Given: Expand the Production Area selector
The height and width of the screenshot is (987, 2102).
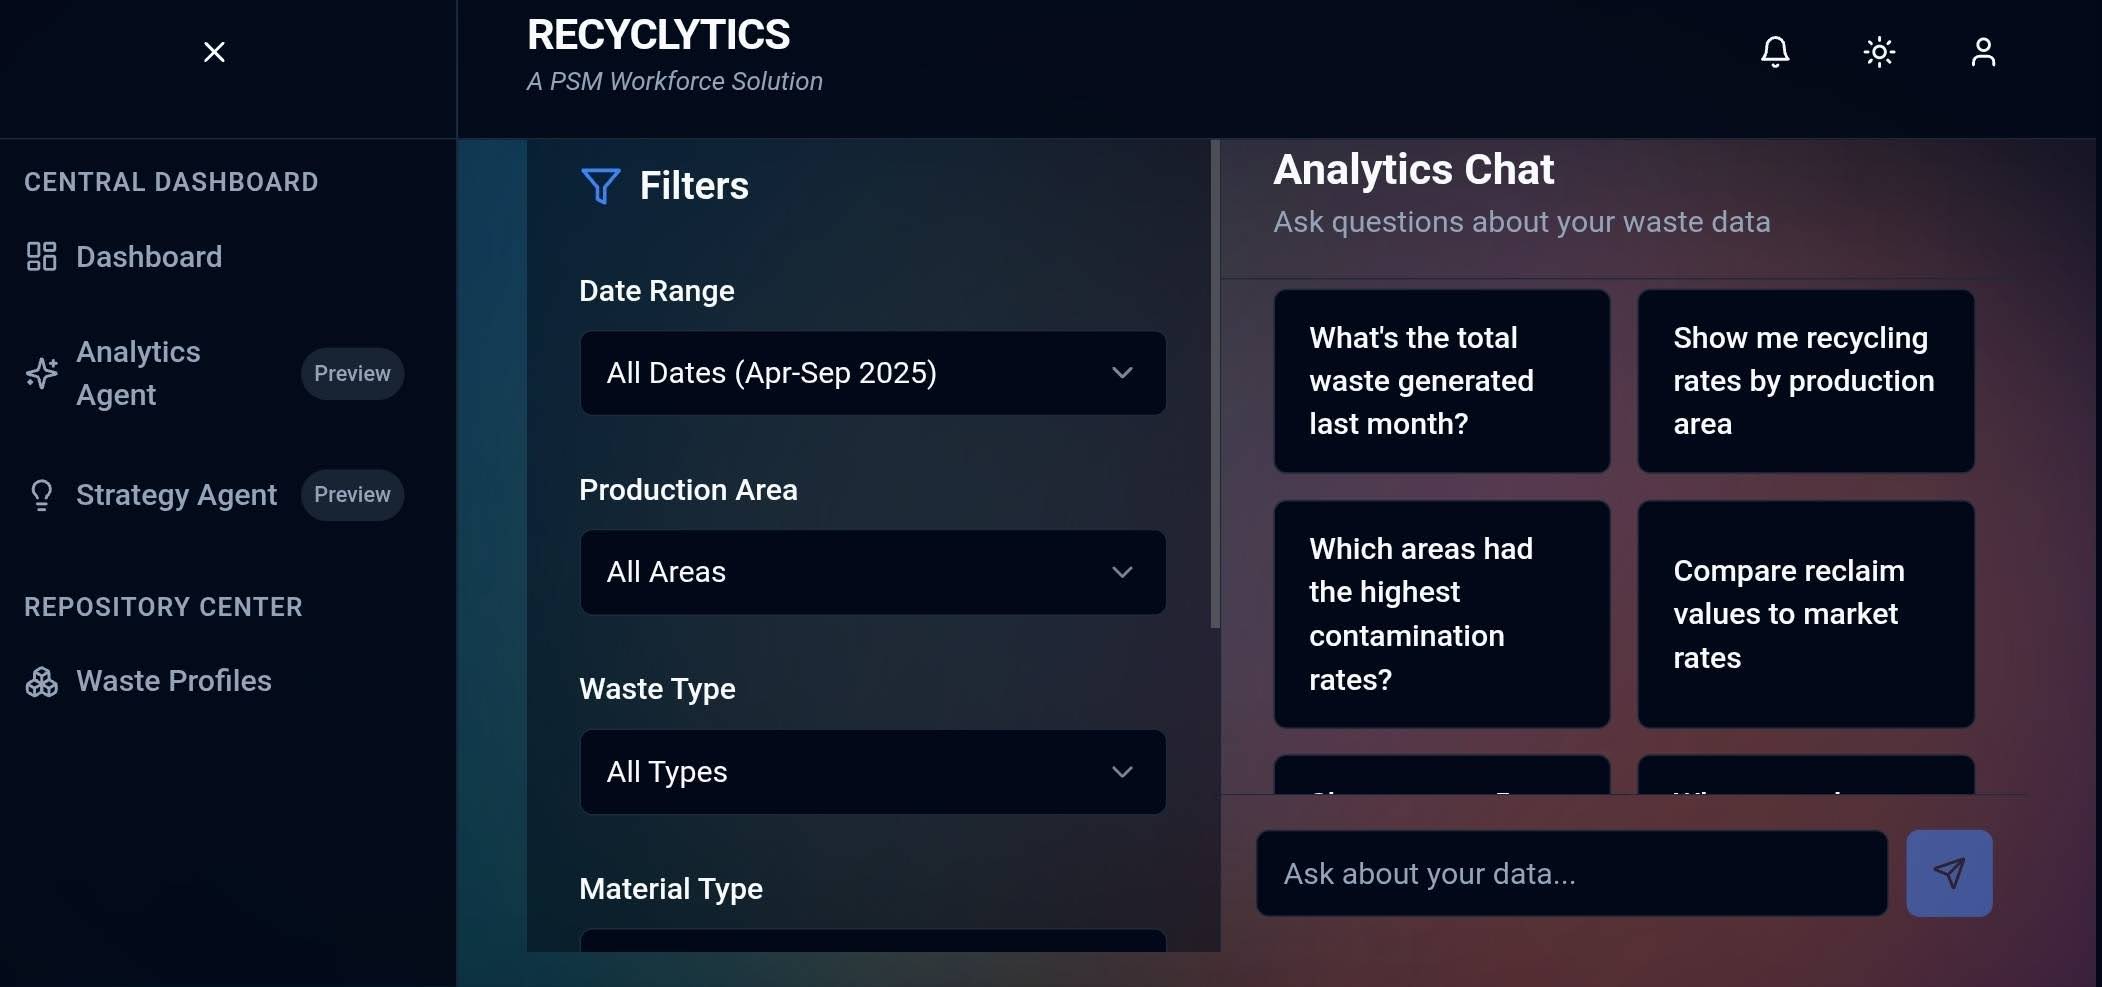Looking at the screenshot, I should pos(871,572).
